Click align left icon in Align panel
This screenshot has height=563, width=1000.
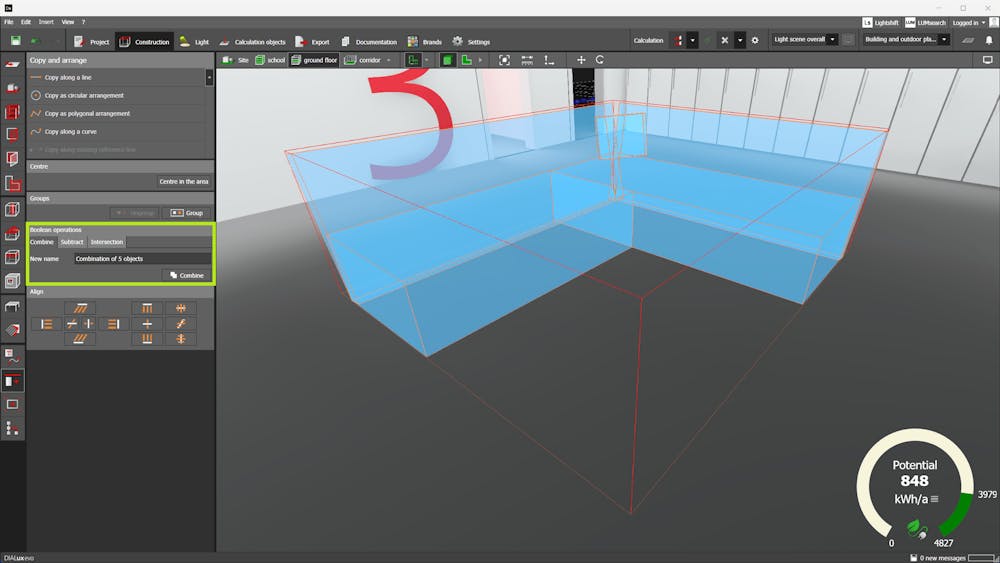[45, 324]
